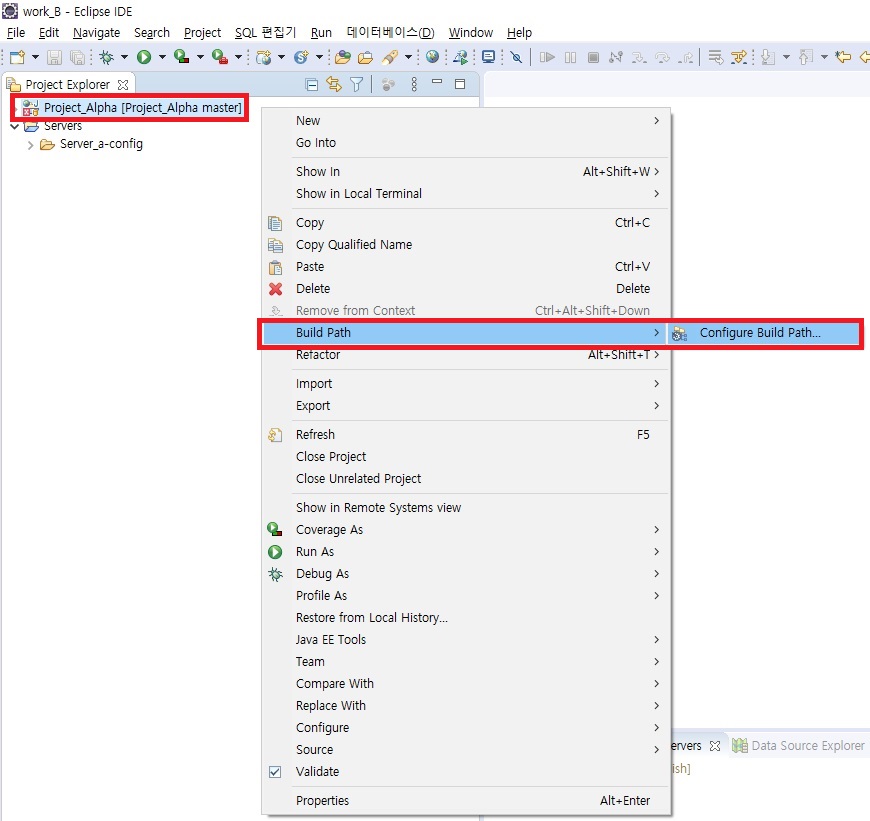
Task: Click the Open Console monitor icon
Action: click(x=488, y=57)
